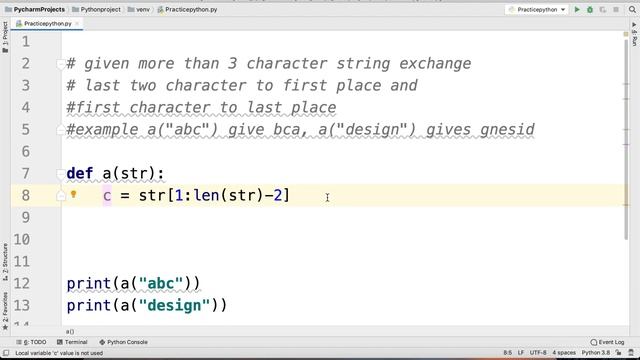The width and height of the screenshot is (640, 360).
Task: Click Pythonproject folder in the breadcrumb
Action: [x=96, y=9]
